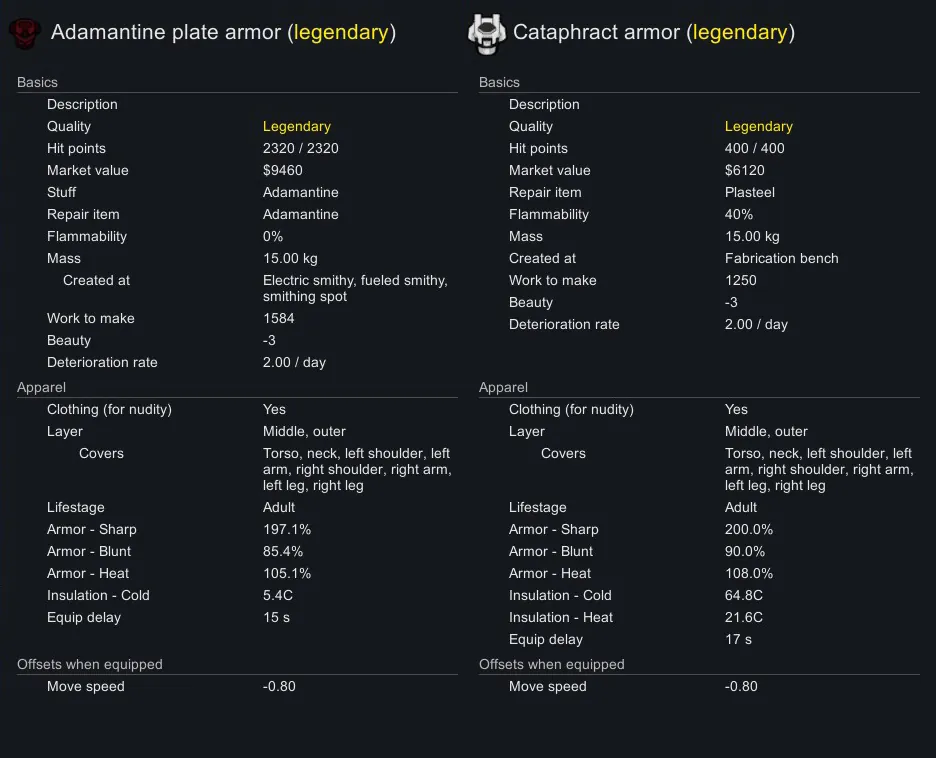Click Cataphract armor's Move speed -0.80 row
The height and width of the screenshot is (758, 936).
pyautogui.click(x=699, y=687)
